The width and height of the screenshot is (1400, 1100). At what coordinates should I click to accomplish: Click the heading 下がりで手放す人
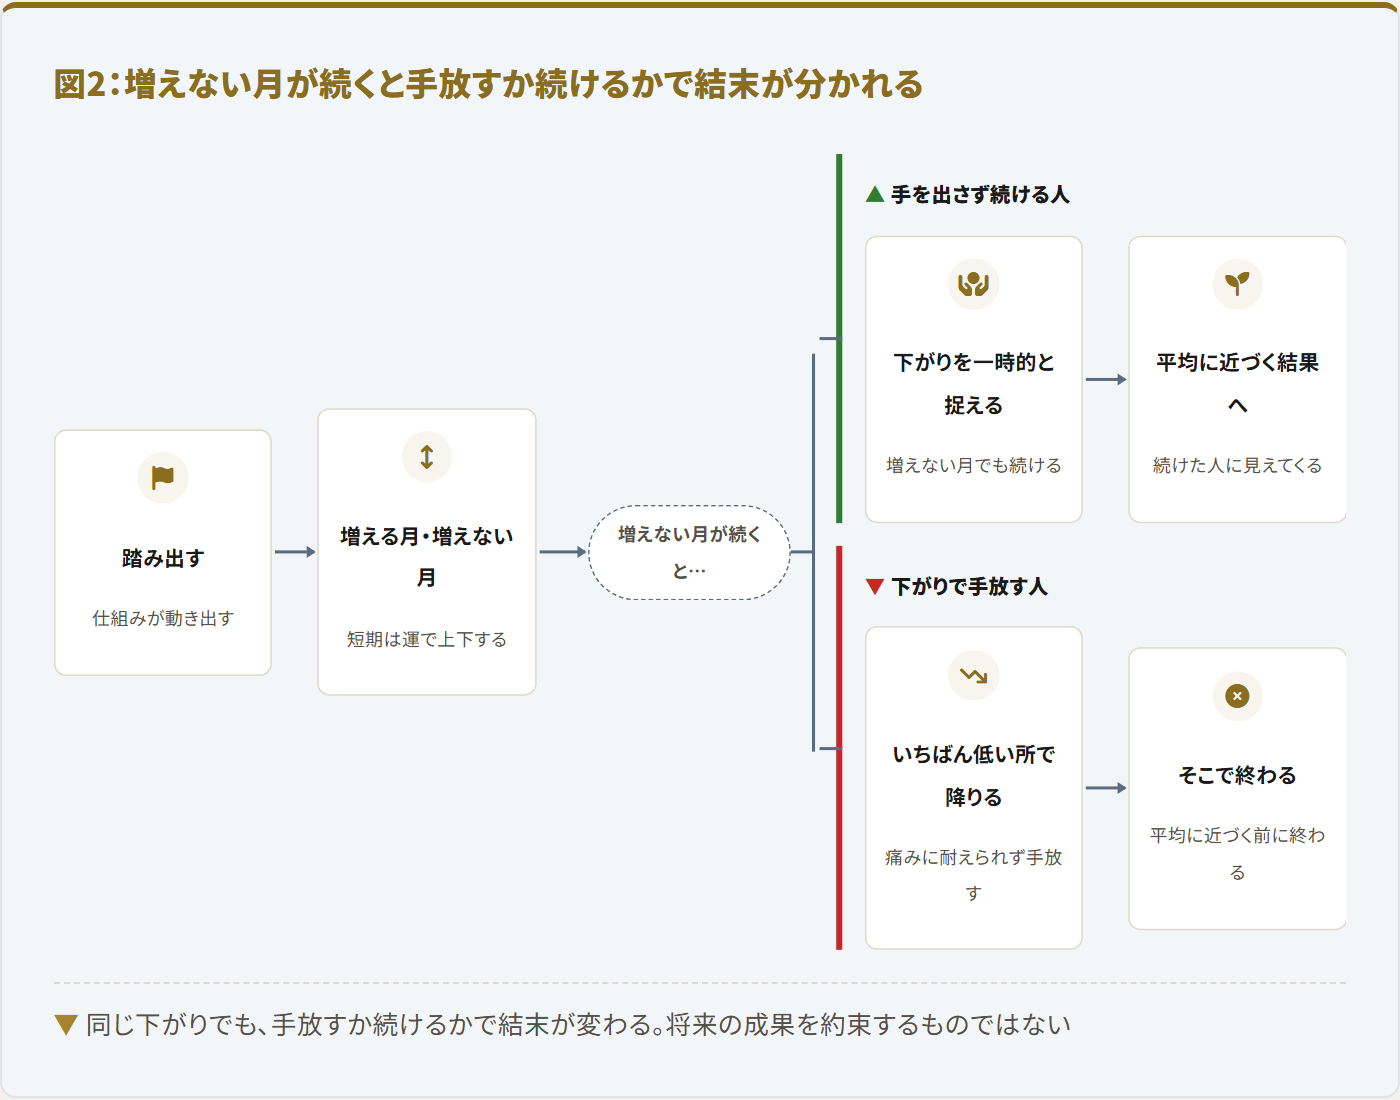[969, 587]
